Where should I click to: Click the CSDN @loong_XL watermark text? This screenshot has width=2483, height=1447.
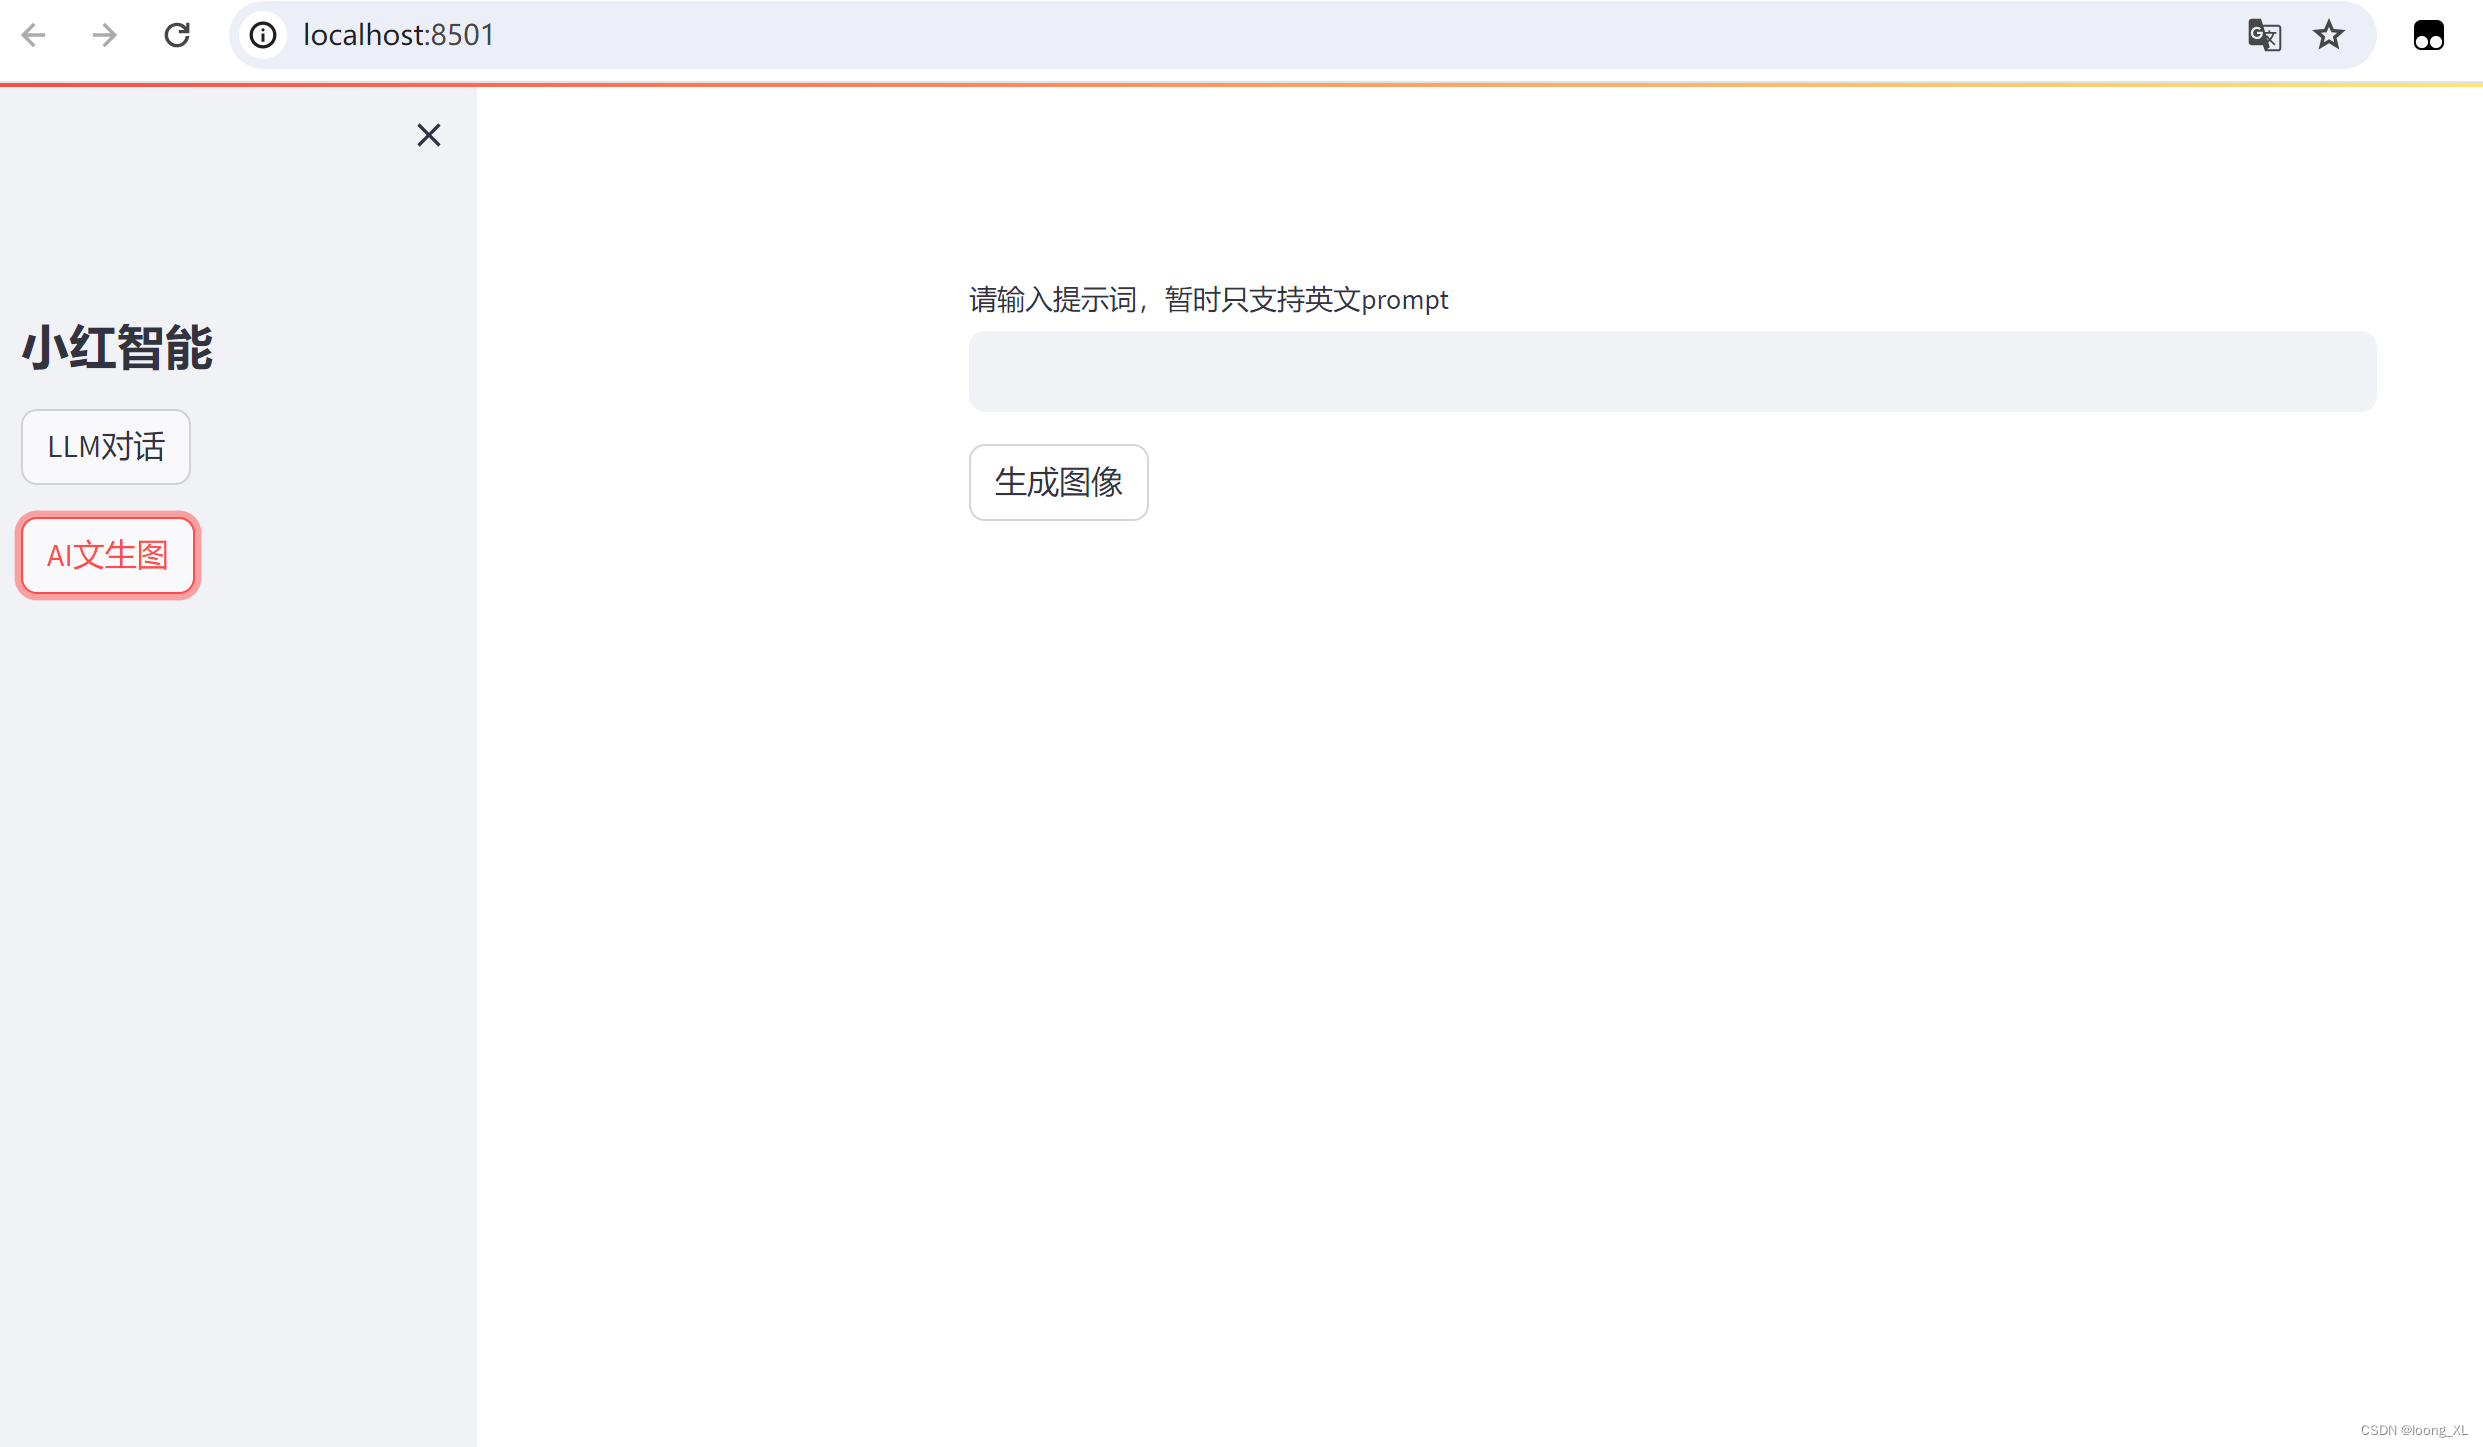click(x=2414, y=1430)
